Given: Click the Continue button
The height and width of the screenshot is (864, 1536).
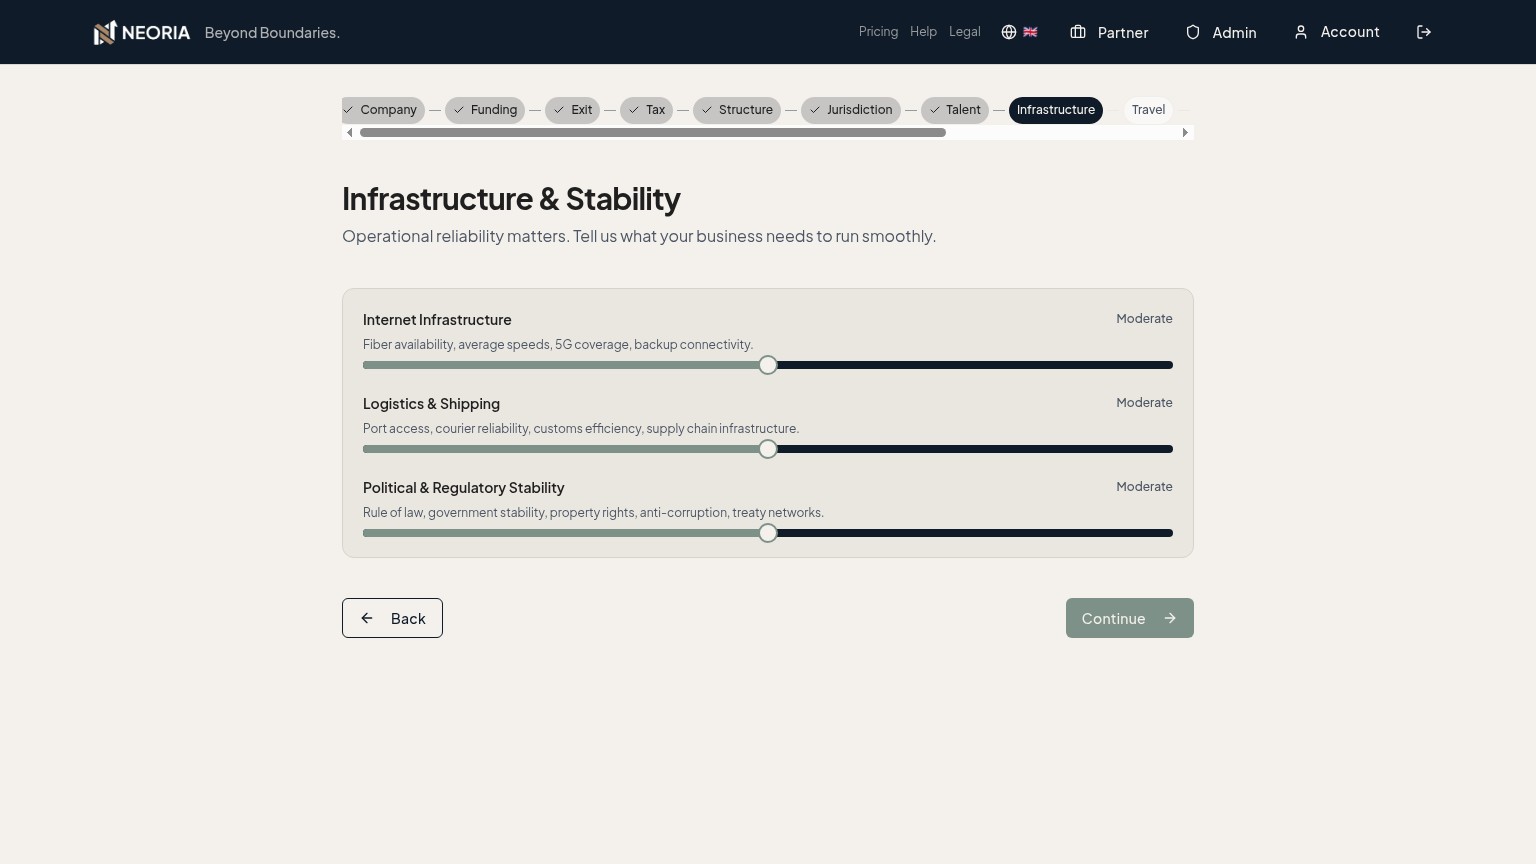Looking at the screenshot, I should click(x=1130, y=618).
